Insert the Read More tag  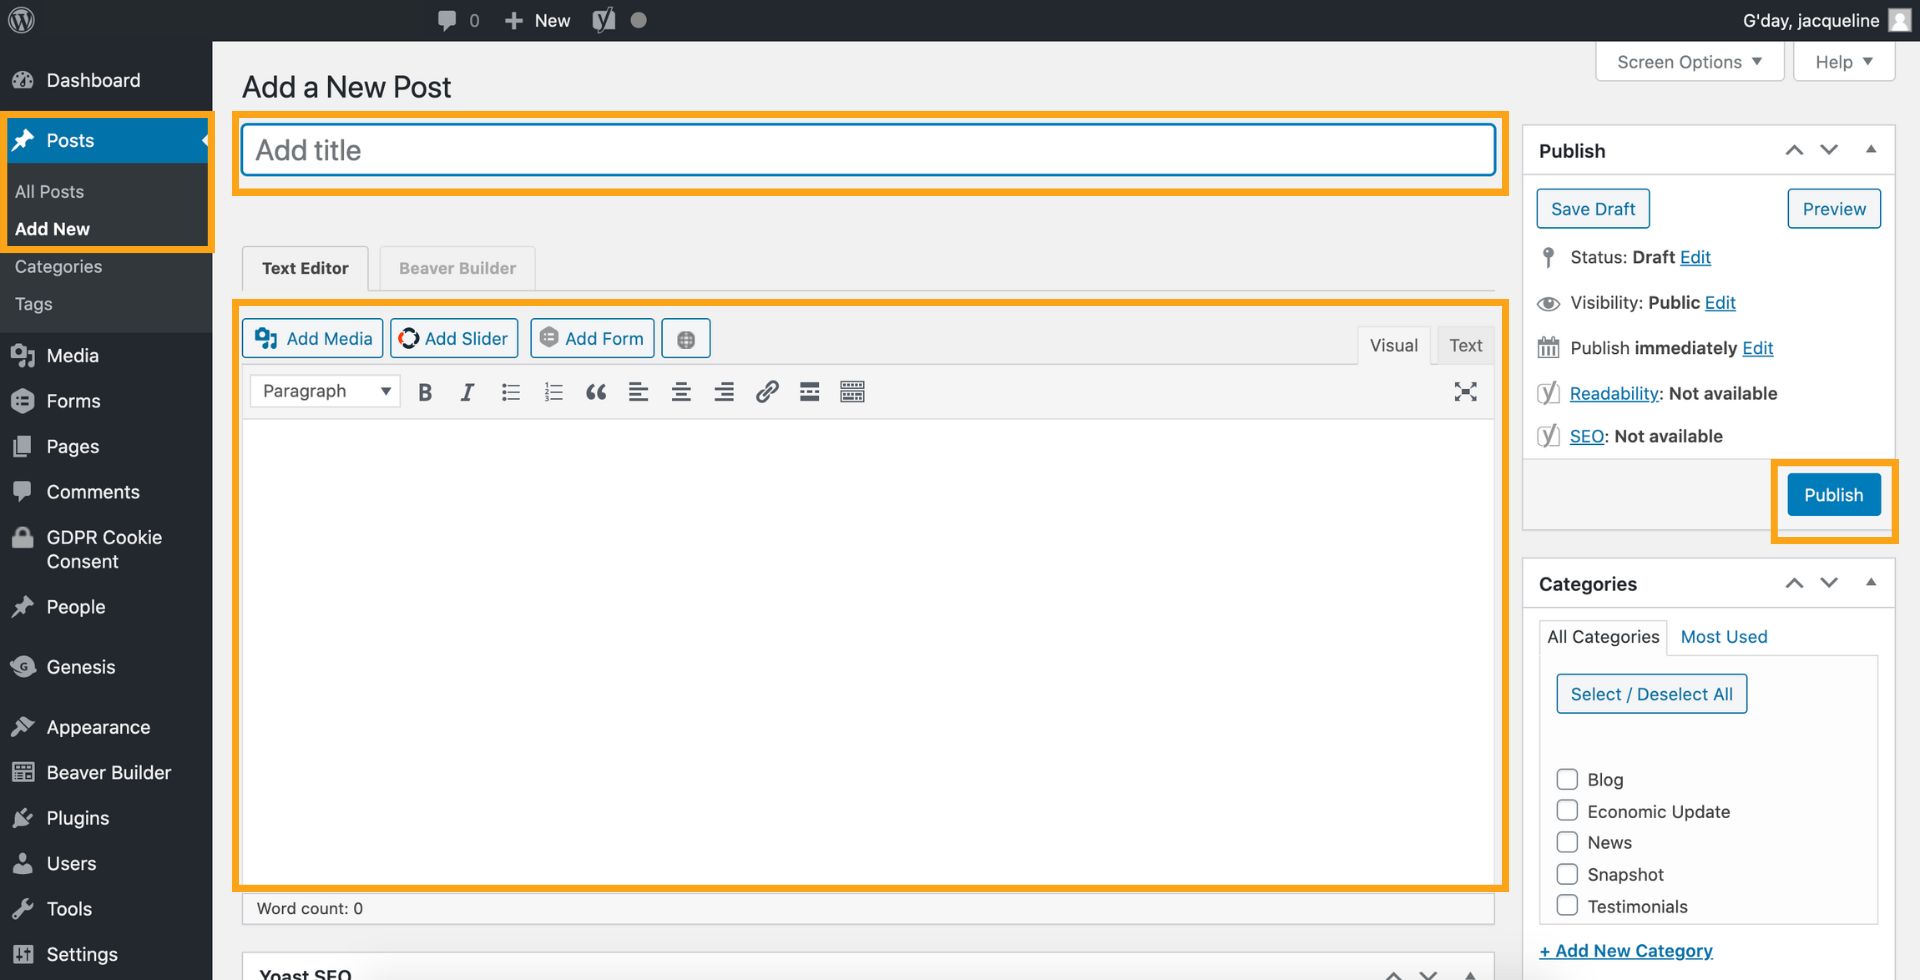[x=810, y=392]
